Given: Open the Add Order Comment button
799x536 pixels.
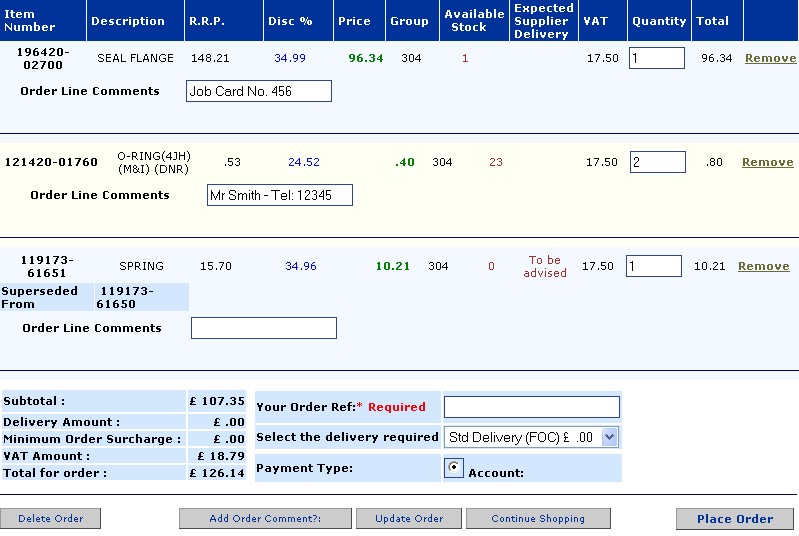Looking at the screenshot, I should [265, 519].
